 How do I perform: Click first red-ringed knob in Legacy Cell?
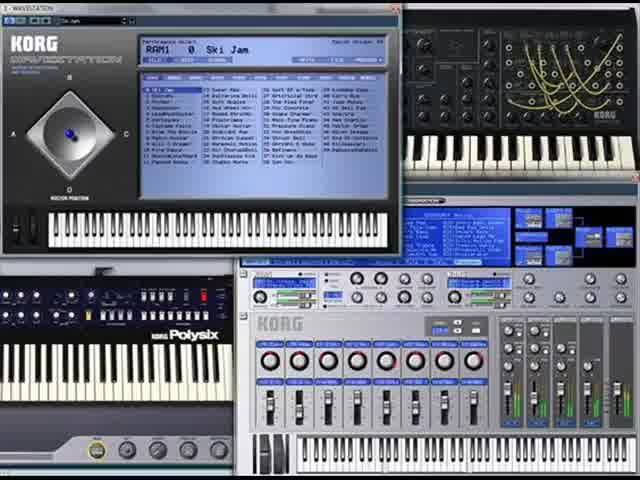[270, 361]
